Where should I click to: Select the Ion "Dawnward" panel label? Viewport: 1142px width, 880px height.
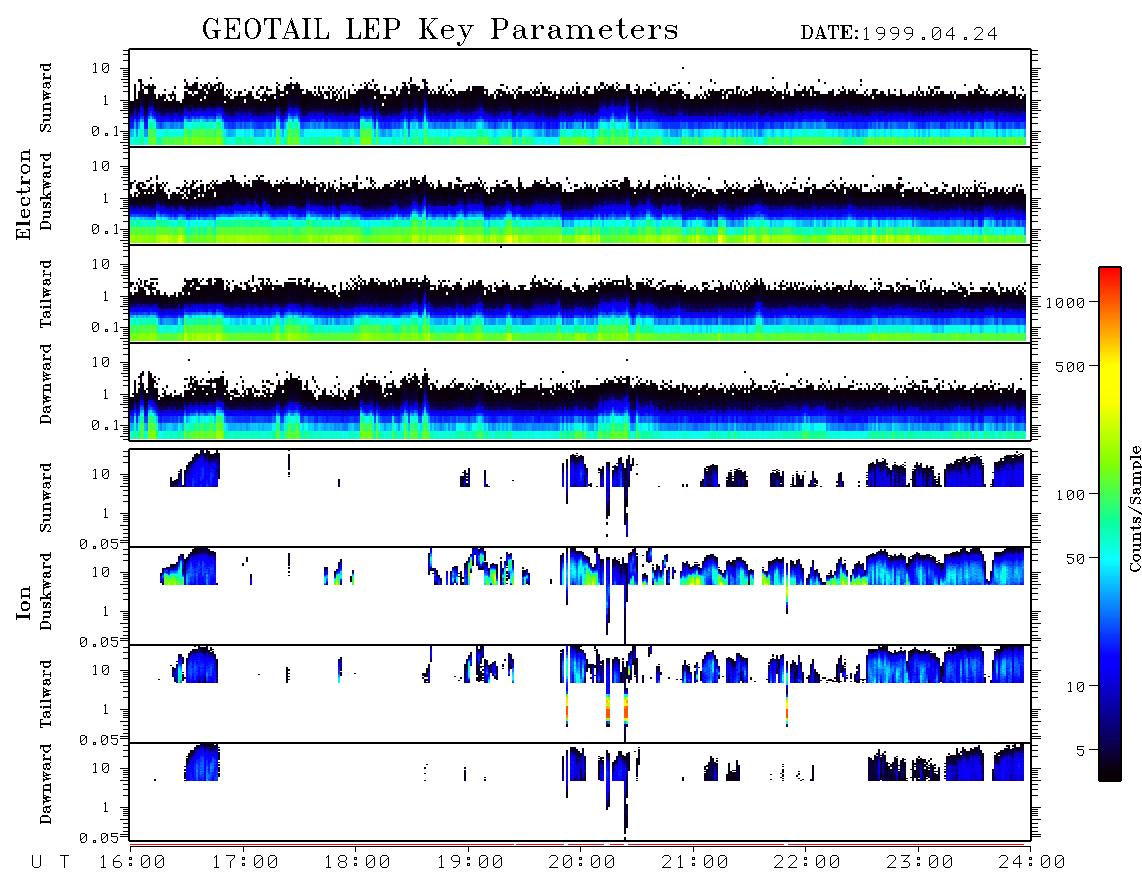click(46, 784)
